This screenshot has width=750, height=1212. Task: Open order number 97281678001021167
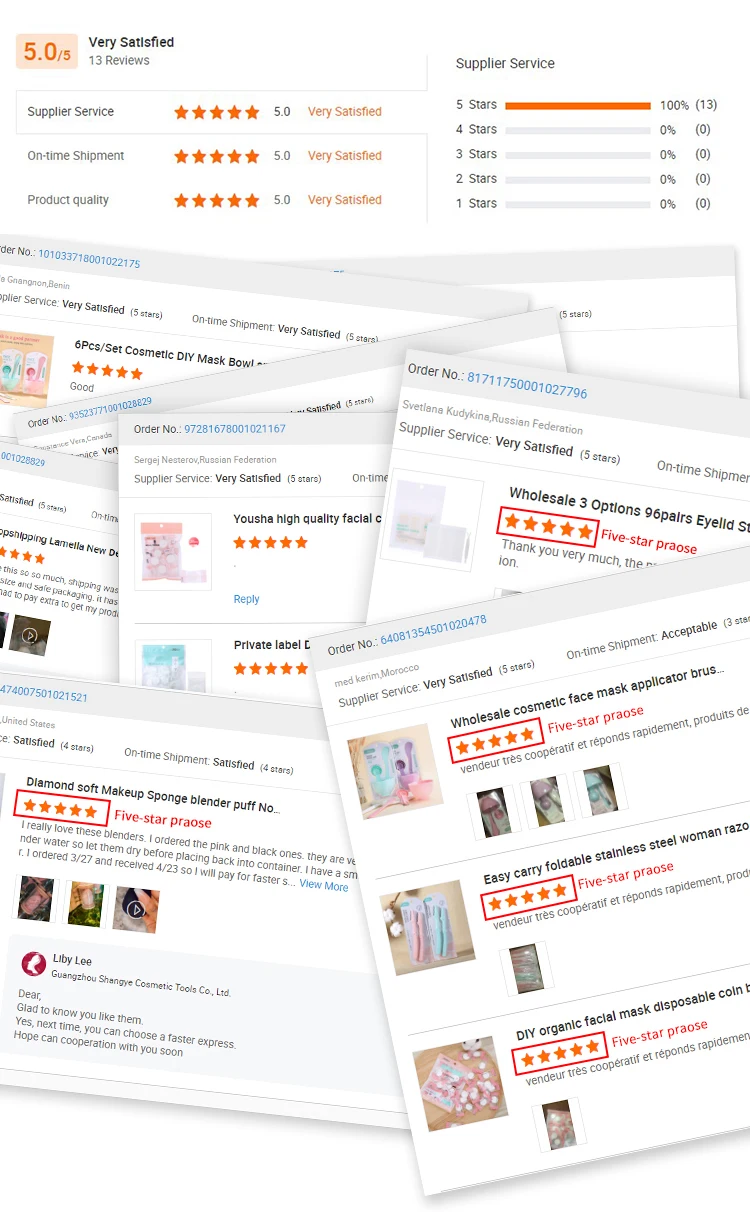click(x=234, y=429)
